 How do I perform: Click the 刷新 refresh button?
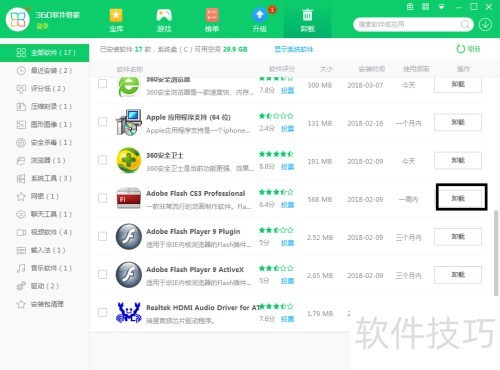pos(468,49)
